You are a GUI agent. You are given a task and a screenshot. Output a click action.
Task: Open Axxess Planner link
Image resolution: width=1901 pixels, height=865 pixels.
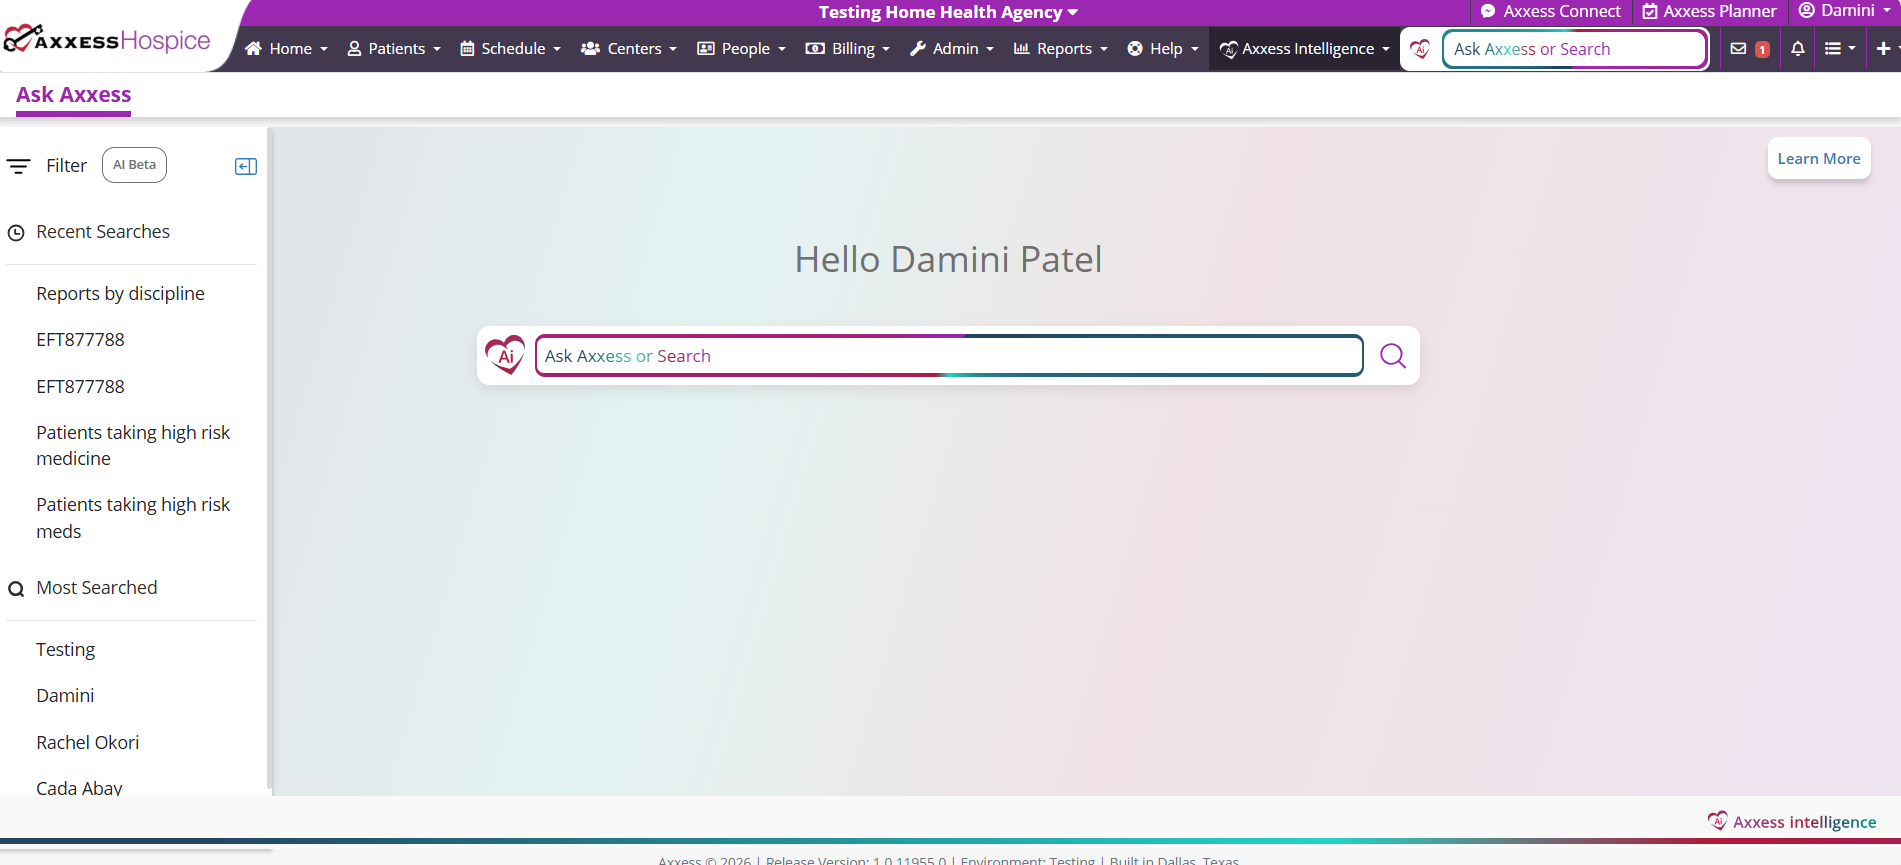click(x=1709, y=11)
